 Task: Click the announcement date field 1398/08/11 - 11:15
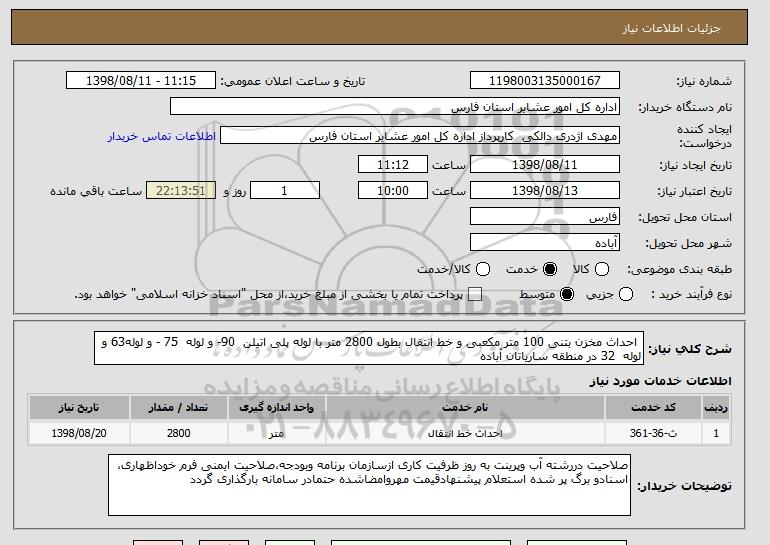pos(141,81)
